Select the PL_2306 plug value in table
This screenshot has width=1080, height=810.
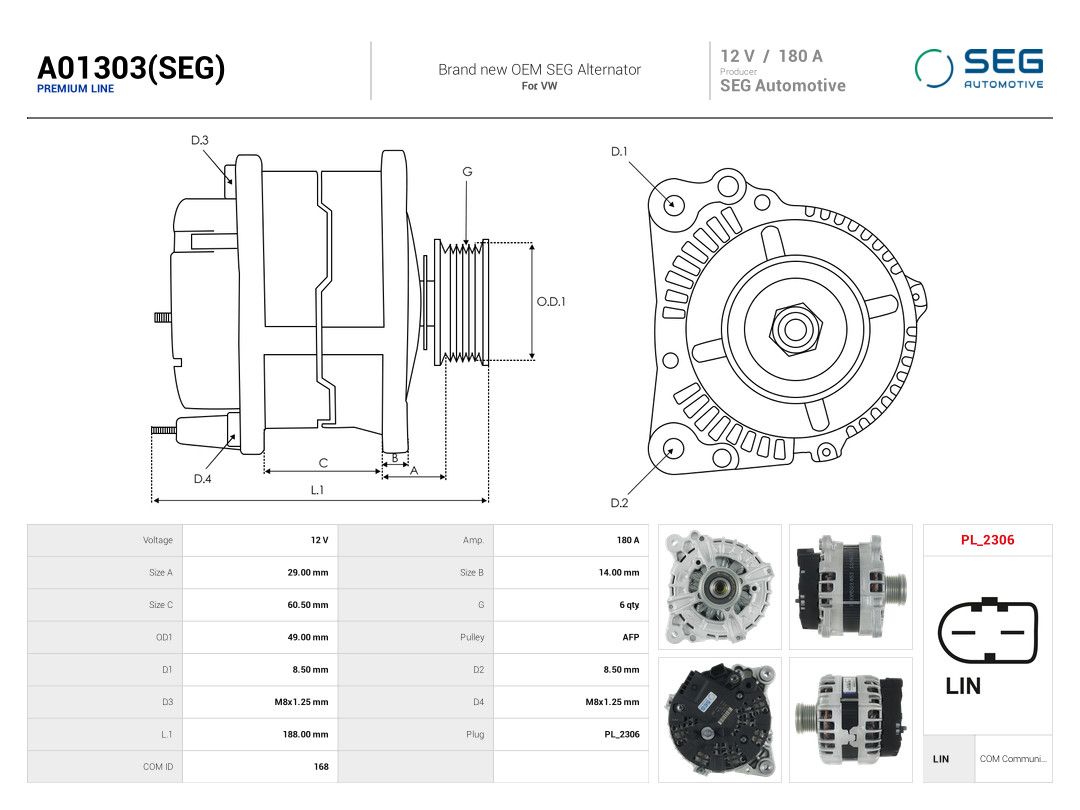coord(571,734)
